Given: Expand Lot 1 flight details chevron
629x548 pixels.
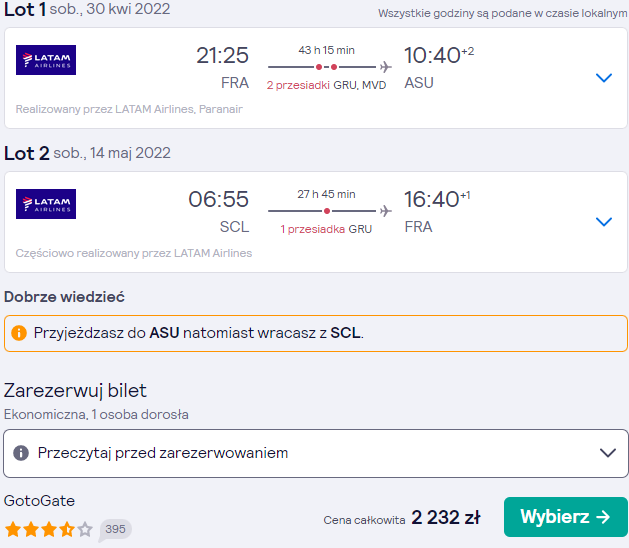Looking at the screenshot, I should 604,78.
